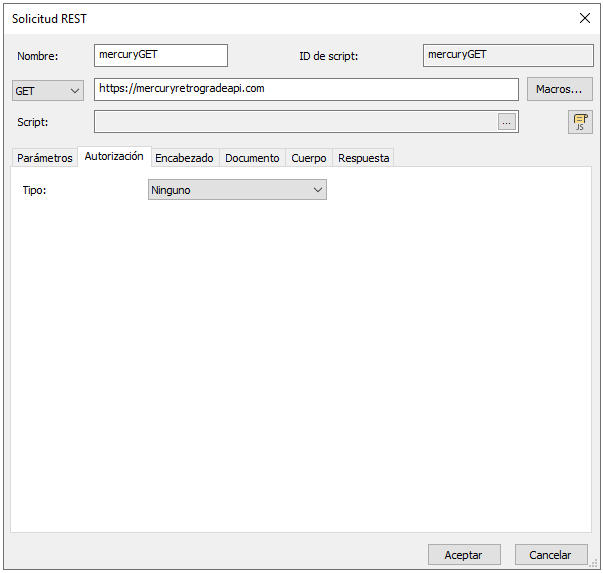Click the URL field with mercuryretrogradeapi.com
Image resolution: width=603 pixels, height=573 pixels.
pyautogui.click(x=306, y=89)
